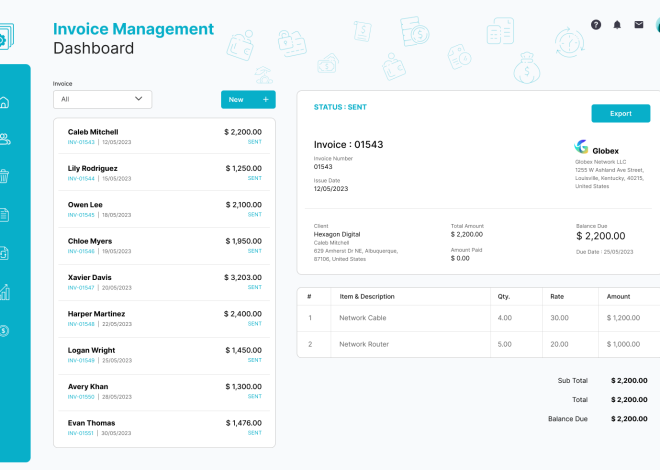Click invoice number link INV-01547
The width and height of the screenshot is (660, 470).
pyautogui.click(x=81, y=288)
